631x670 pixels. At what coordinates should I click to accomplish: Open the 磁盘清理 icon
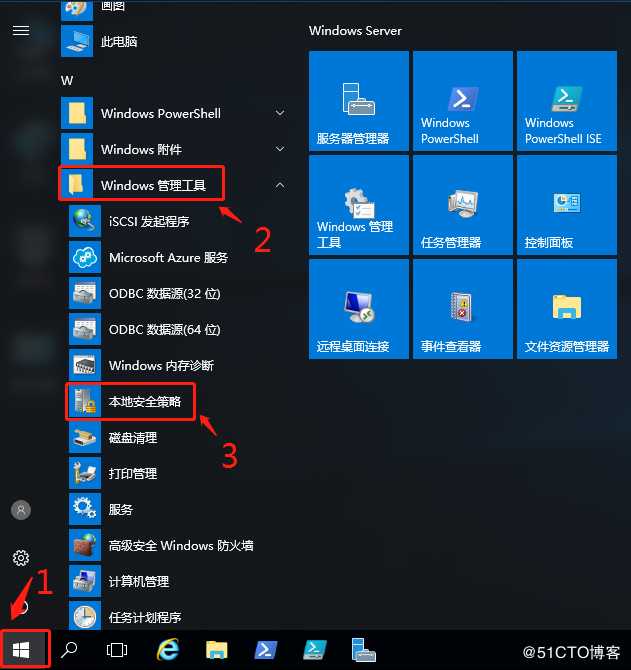coord(85,437)
